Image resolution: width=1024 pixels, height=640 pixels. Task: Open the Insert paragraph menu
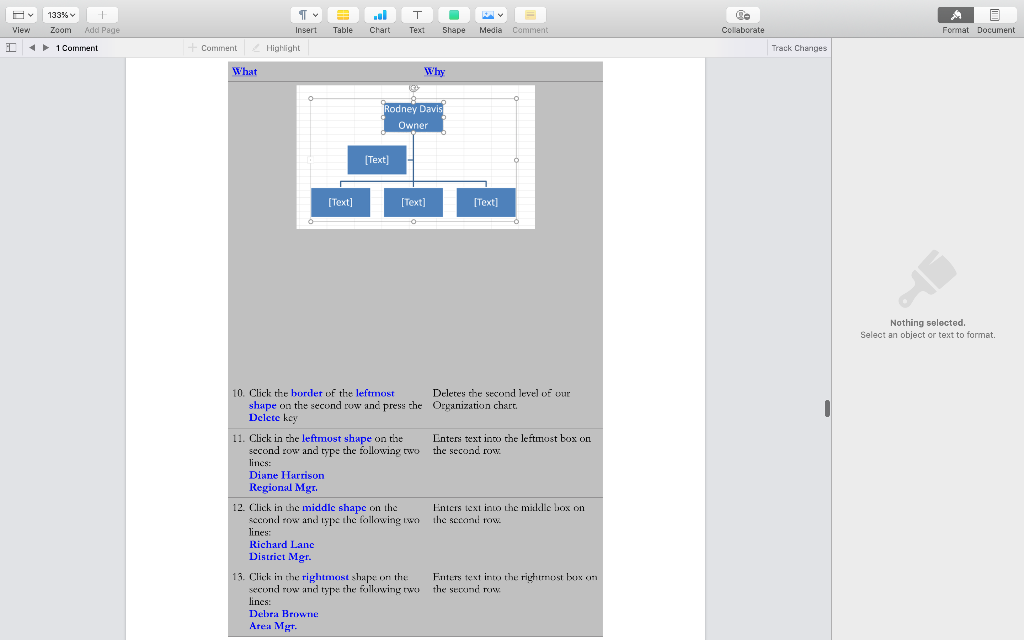306,15
